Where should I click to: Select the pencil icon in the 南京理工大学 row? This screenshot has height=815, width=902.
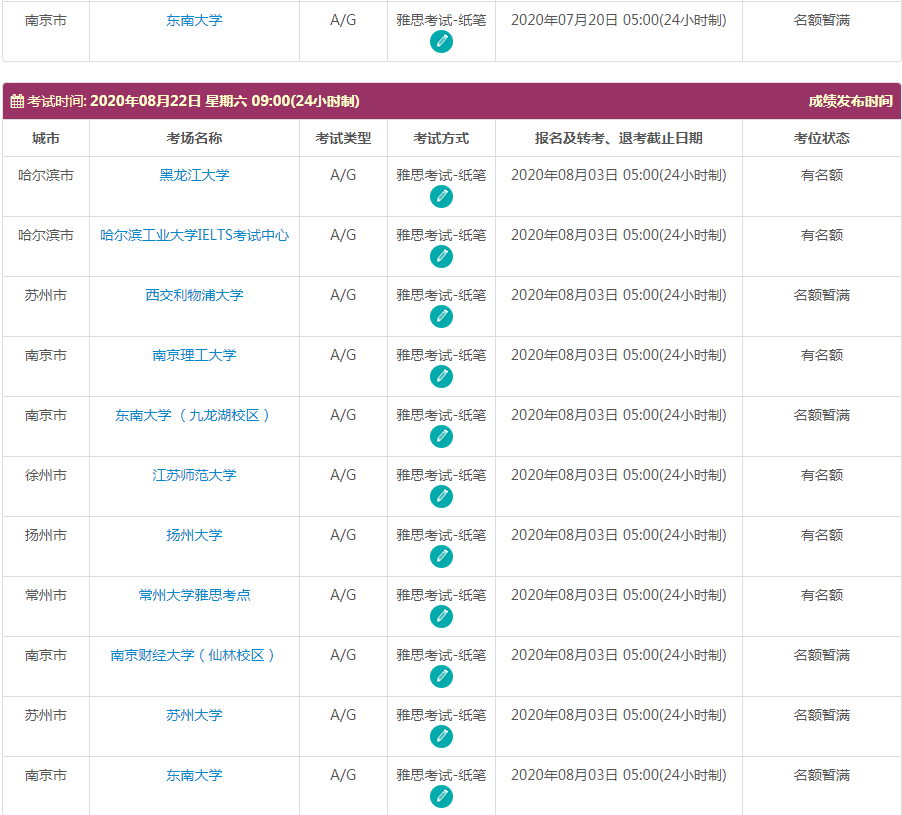(x=441, y=376)
